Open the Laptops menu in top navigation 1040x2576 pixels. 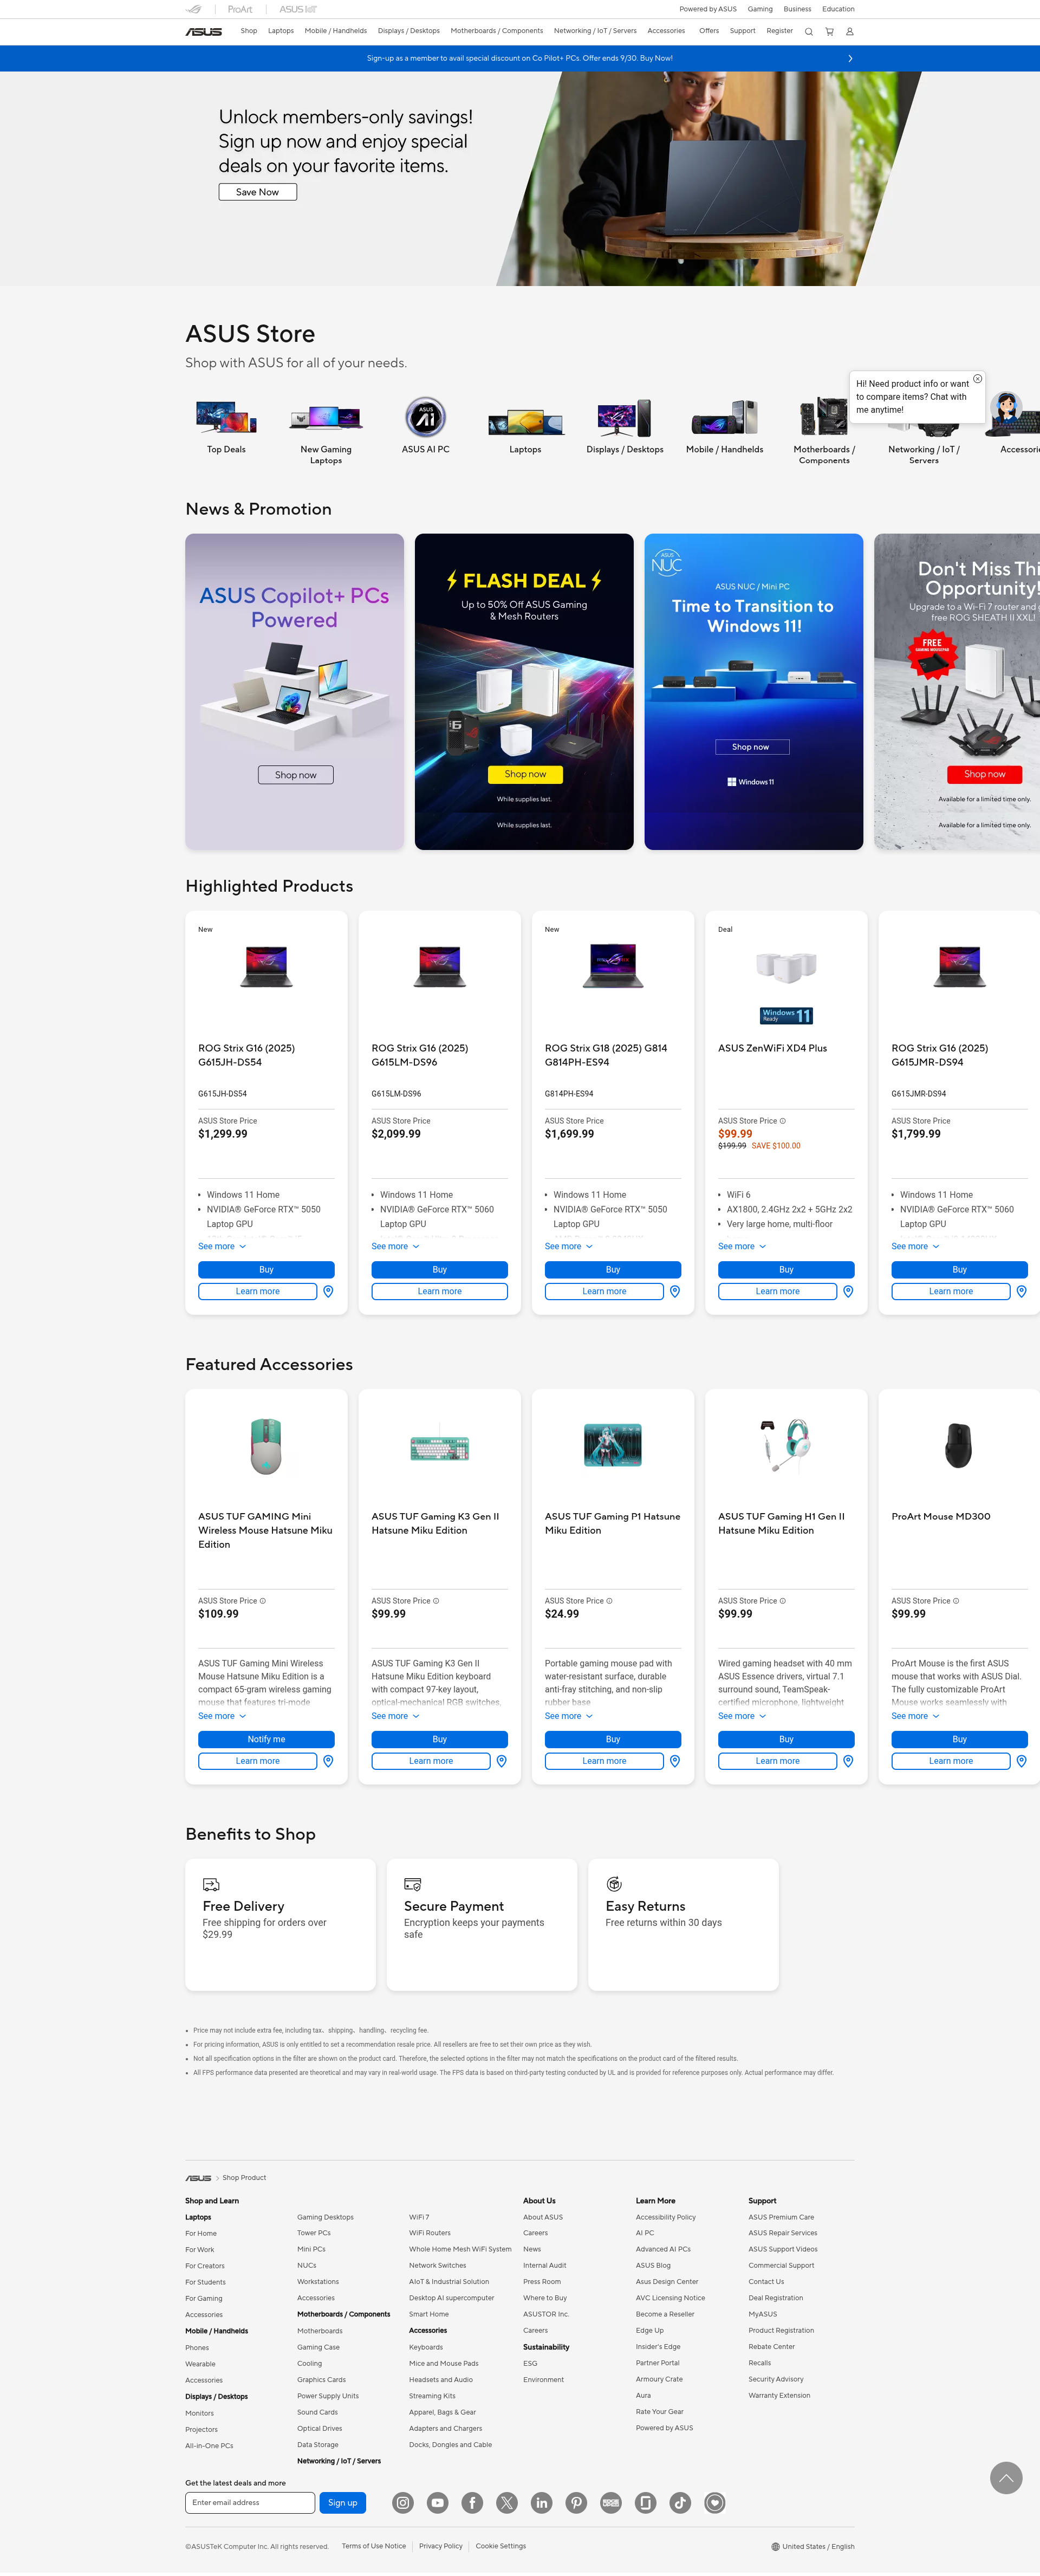[281, 31]
